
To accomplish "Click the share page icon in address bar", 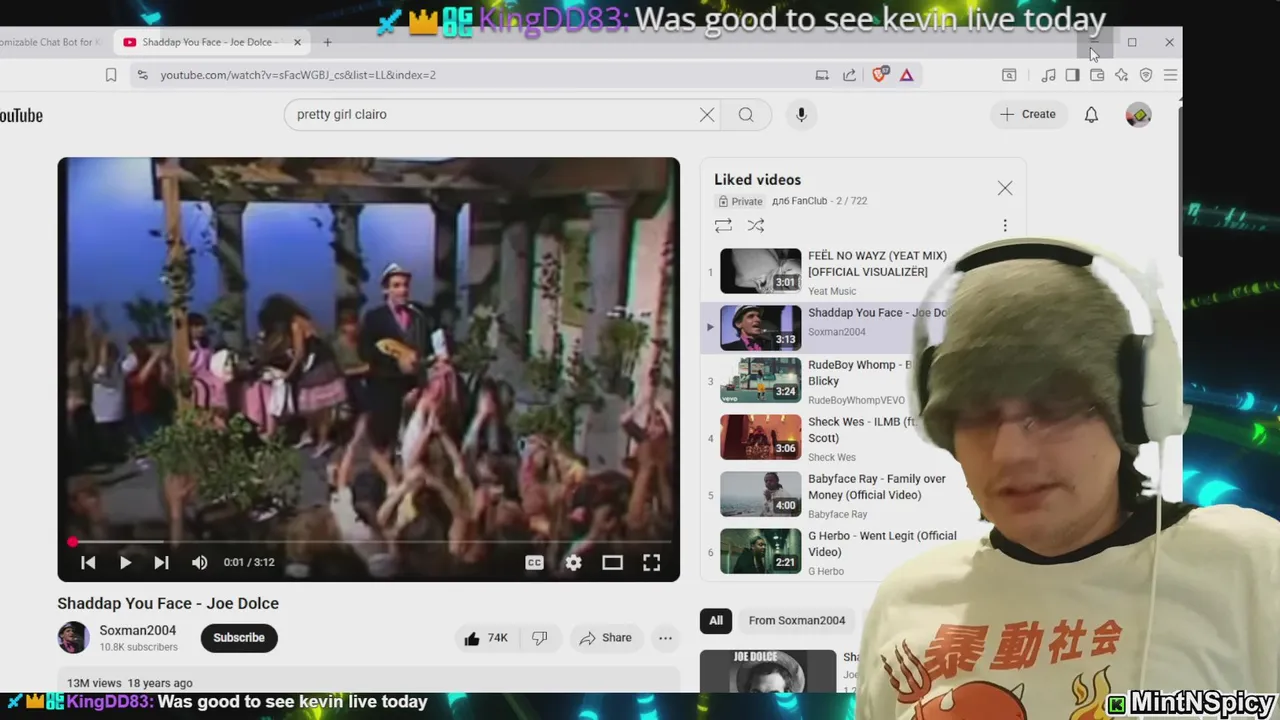I will click(x=849, y=75).
